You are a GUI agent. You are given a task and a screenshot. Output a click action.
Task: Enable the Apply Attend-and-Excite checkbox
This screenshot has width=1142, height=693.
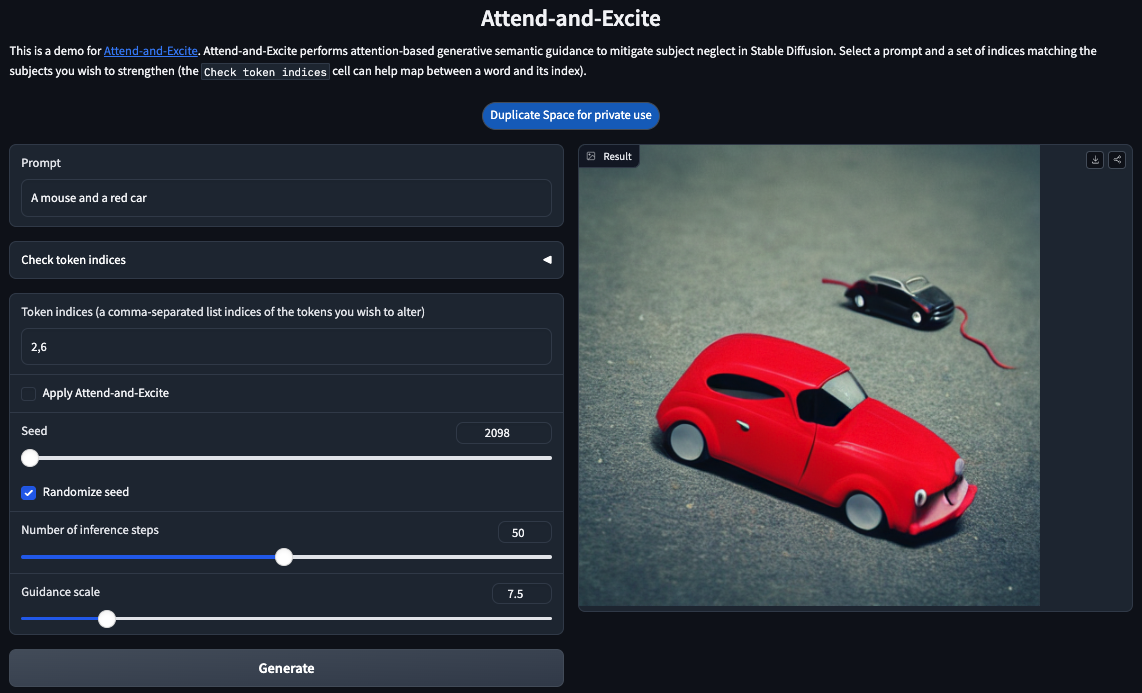[29, 394]
